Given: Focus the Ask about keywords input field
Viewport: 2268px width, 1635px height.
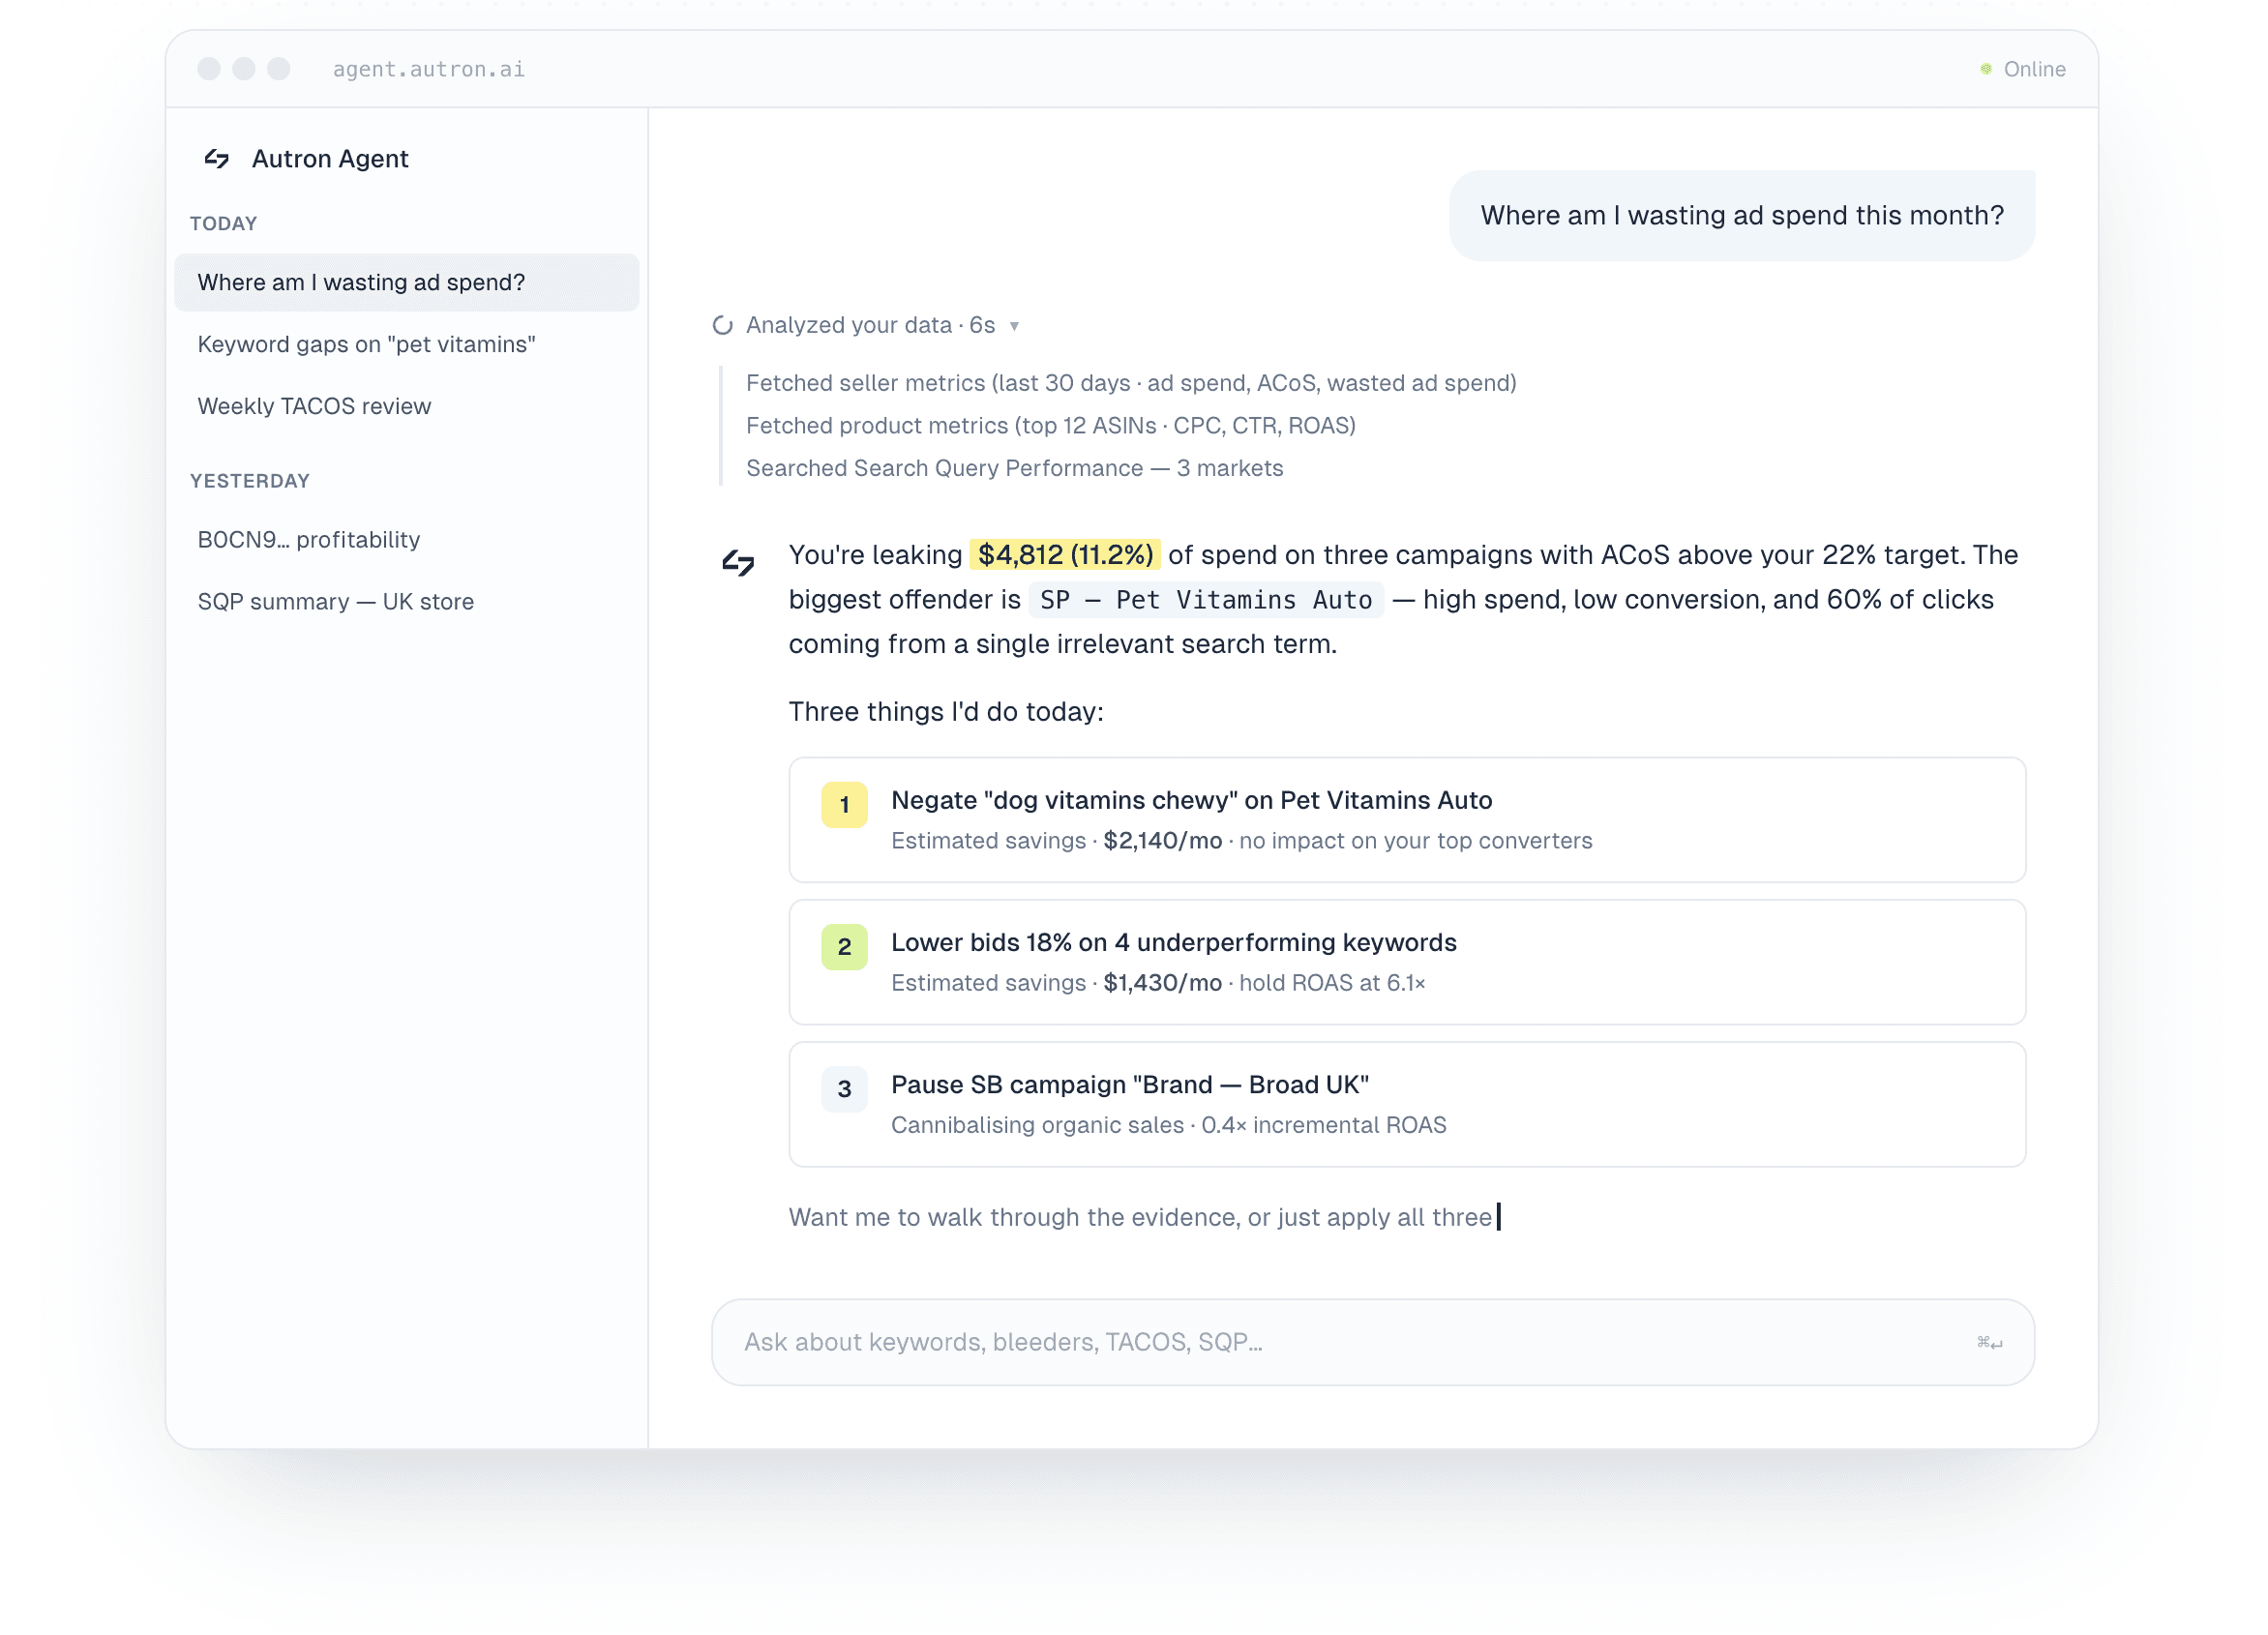Looking at the screenshot, I should (1300, 1343).
